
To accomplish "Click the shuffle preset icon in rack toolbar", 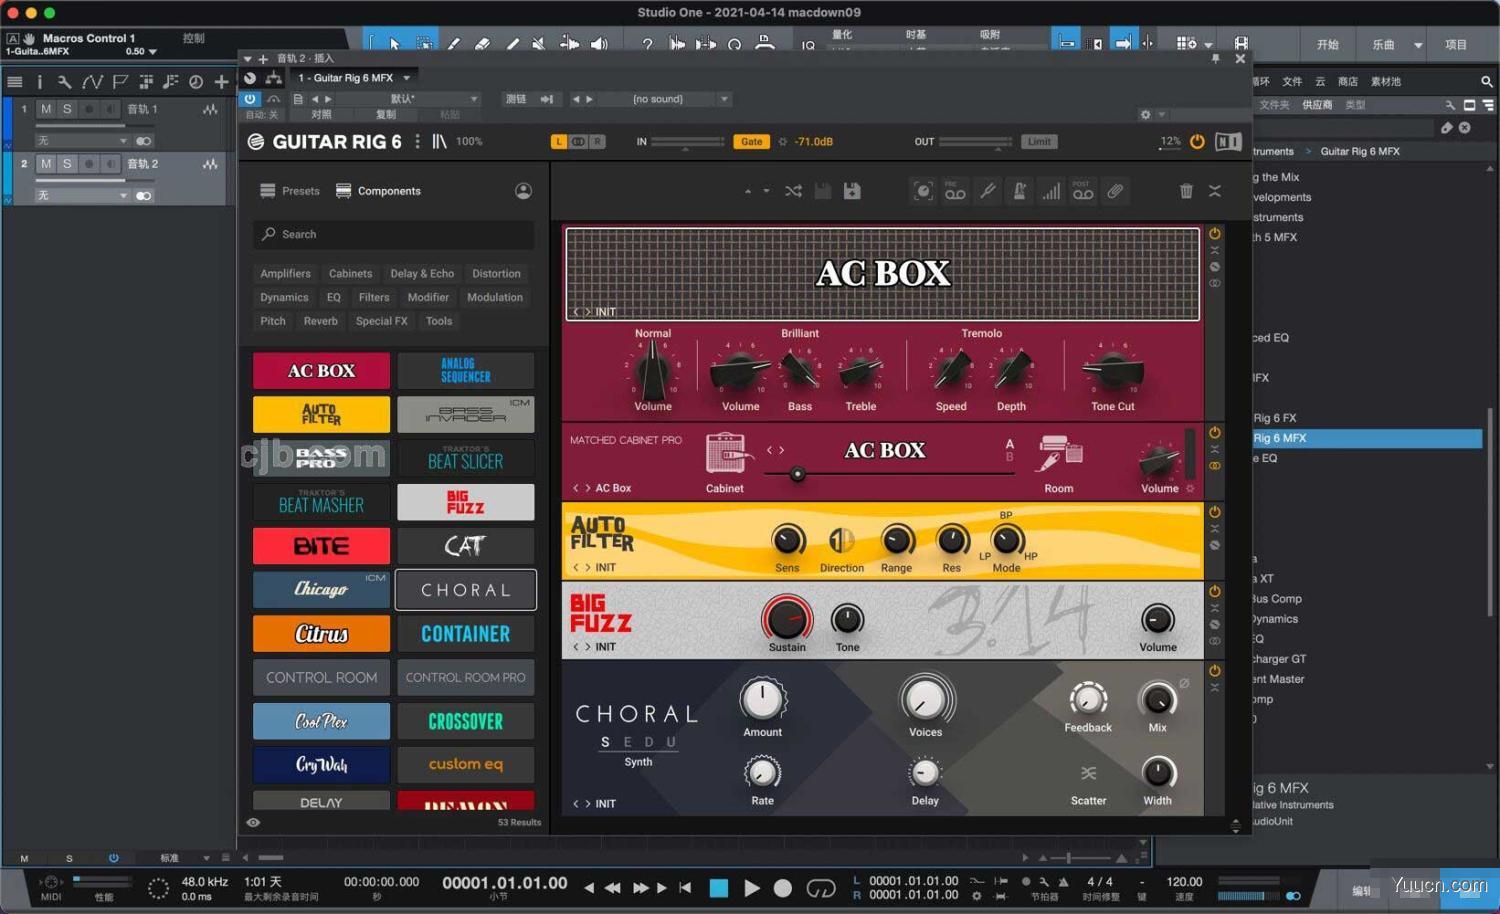I will [x=793, y=191].
